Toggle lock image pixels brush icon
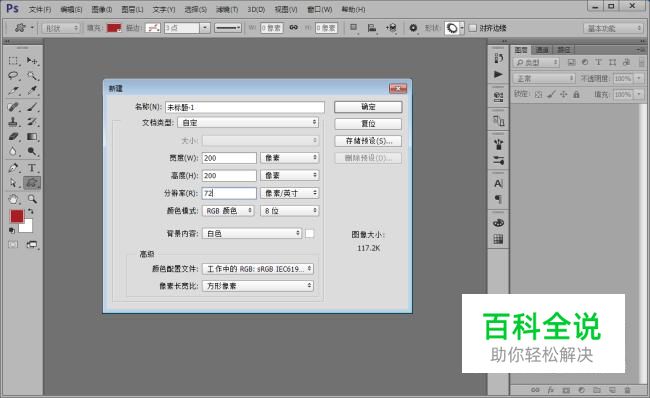 point(551,95)
